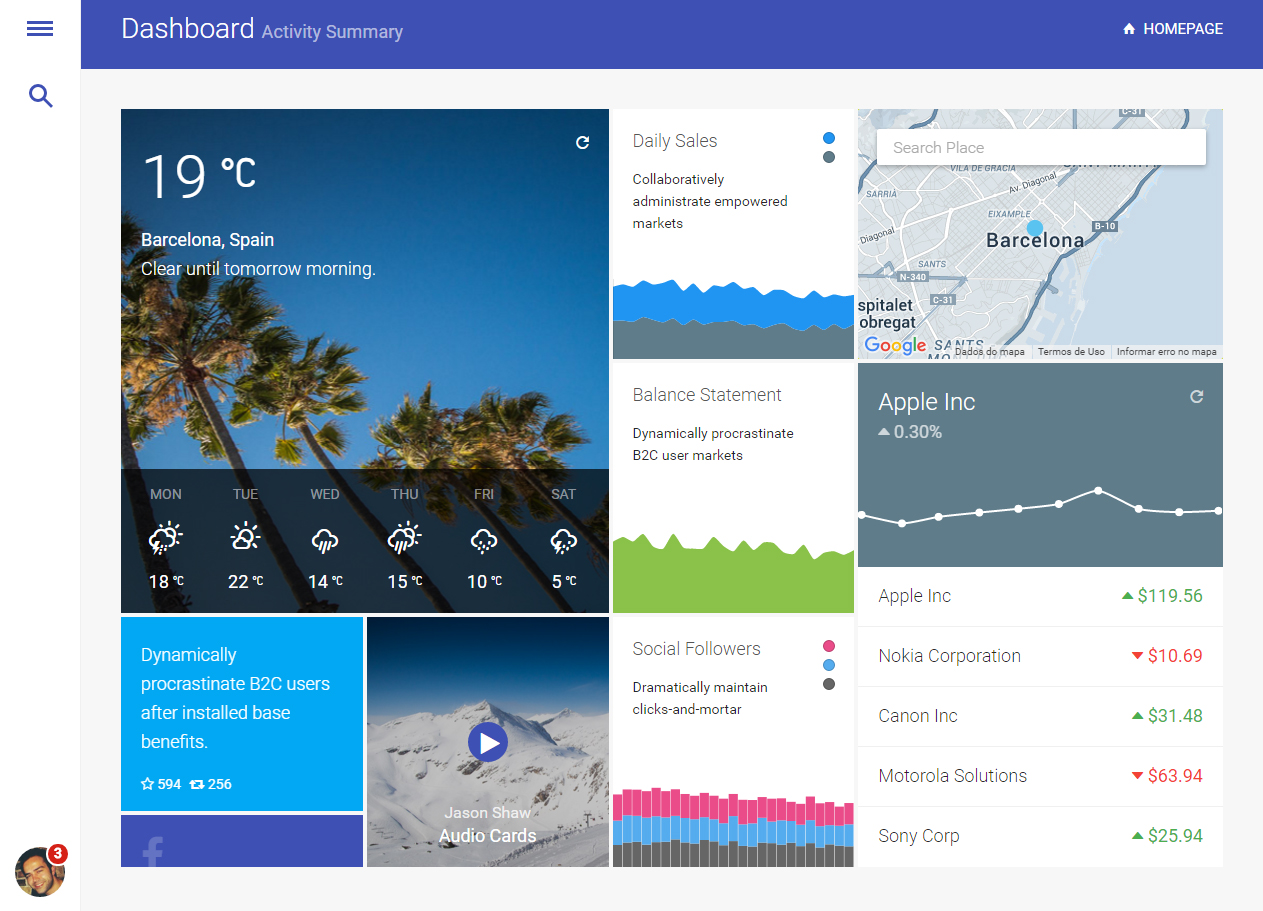Open user avatar with notification badge
Image resolution: width=1263 pixels, height=911 pixels.
tap(40, 872)
